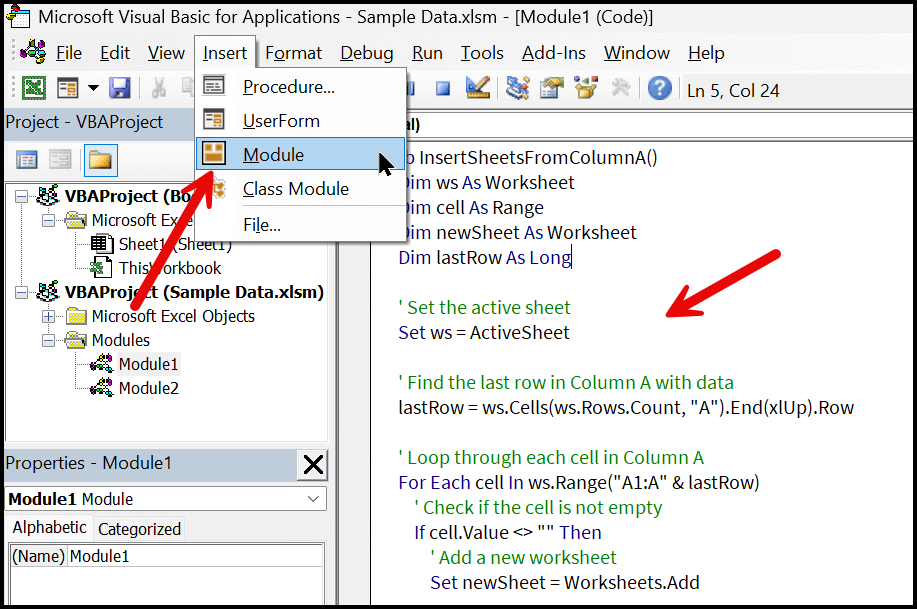Collapse VBAProject (Sample Data.xlsm) node
917x609 pixels.
[x=22, y=292]
